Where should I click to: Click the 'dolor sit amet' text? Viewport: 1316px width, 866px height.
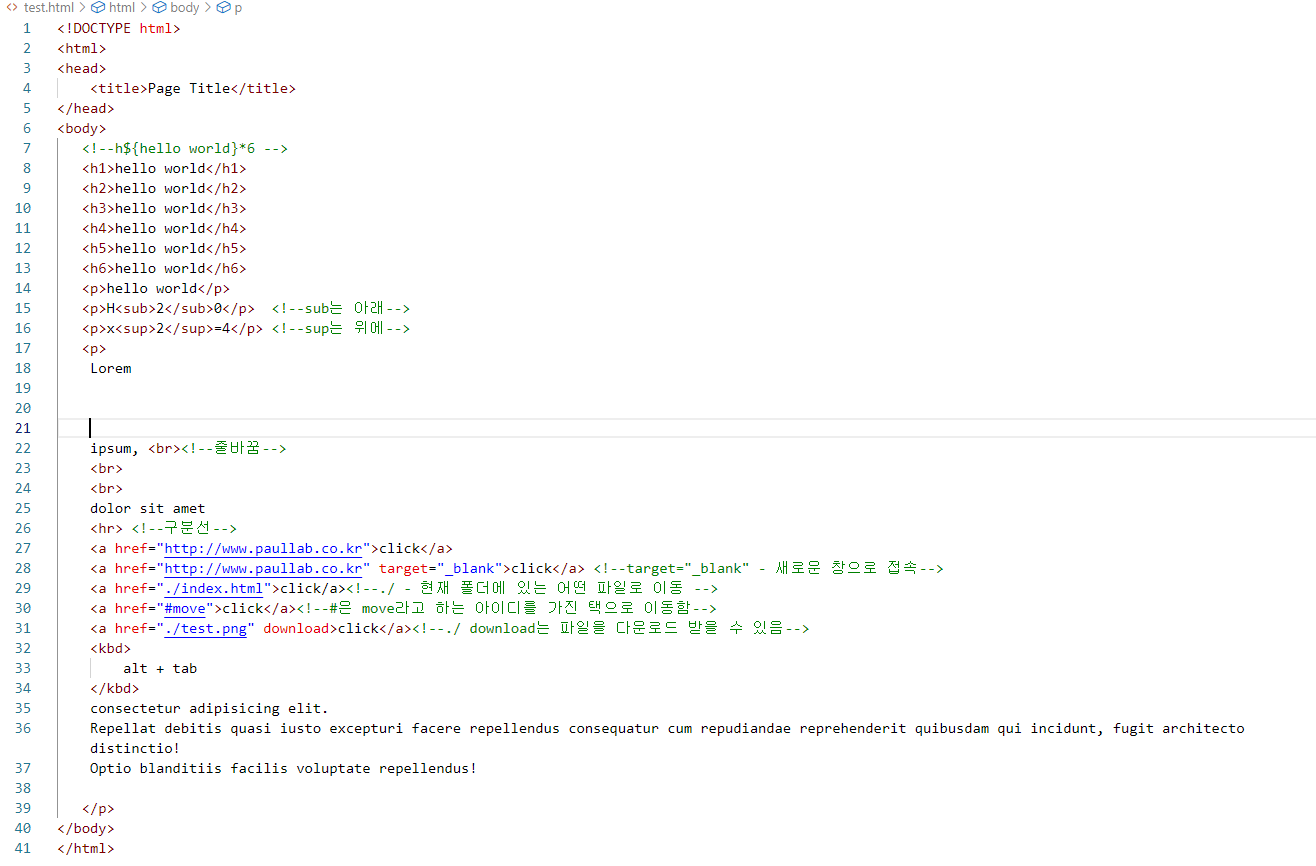[x=148, y=508]
